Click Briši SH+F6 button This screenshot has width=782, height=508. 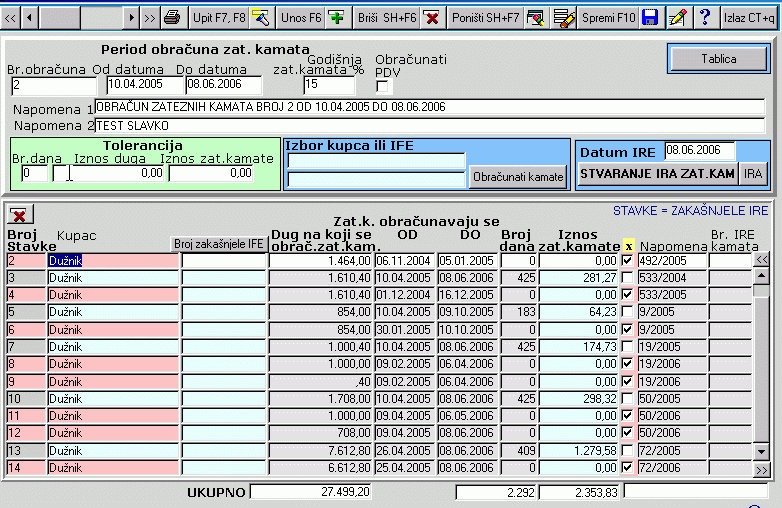[x=387, y=18]
